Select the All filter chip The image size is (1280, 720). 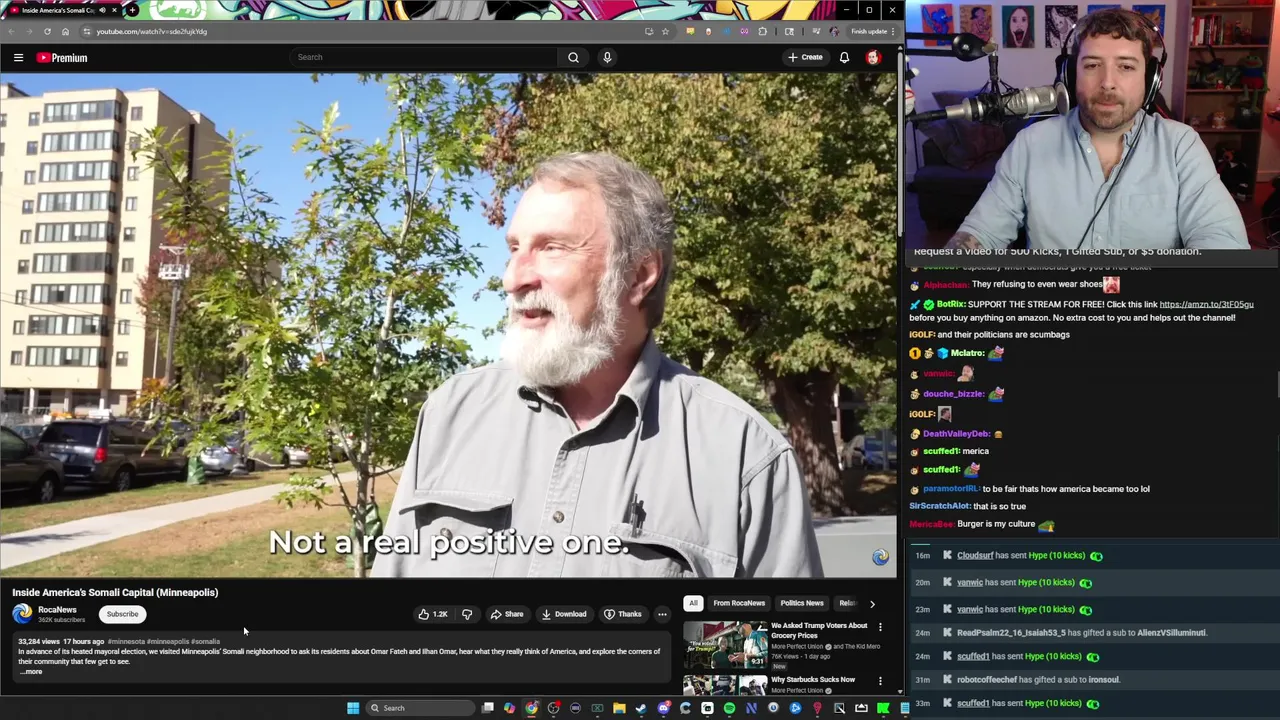[693, 603]
